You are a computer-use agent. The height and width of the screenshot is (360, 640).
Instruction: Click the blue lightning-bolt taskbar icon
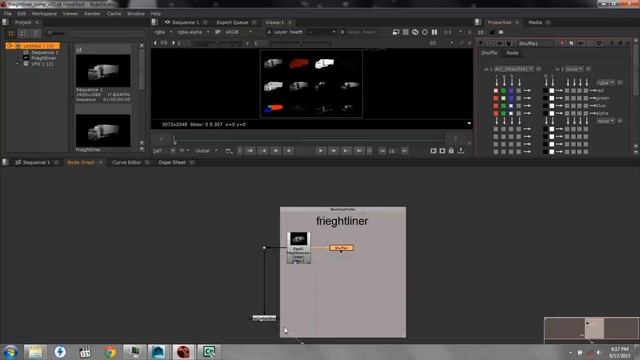click(x=60, y=352)
